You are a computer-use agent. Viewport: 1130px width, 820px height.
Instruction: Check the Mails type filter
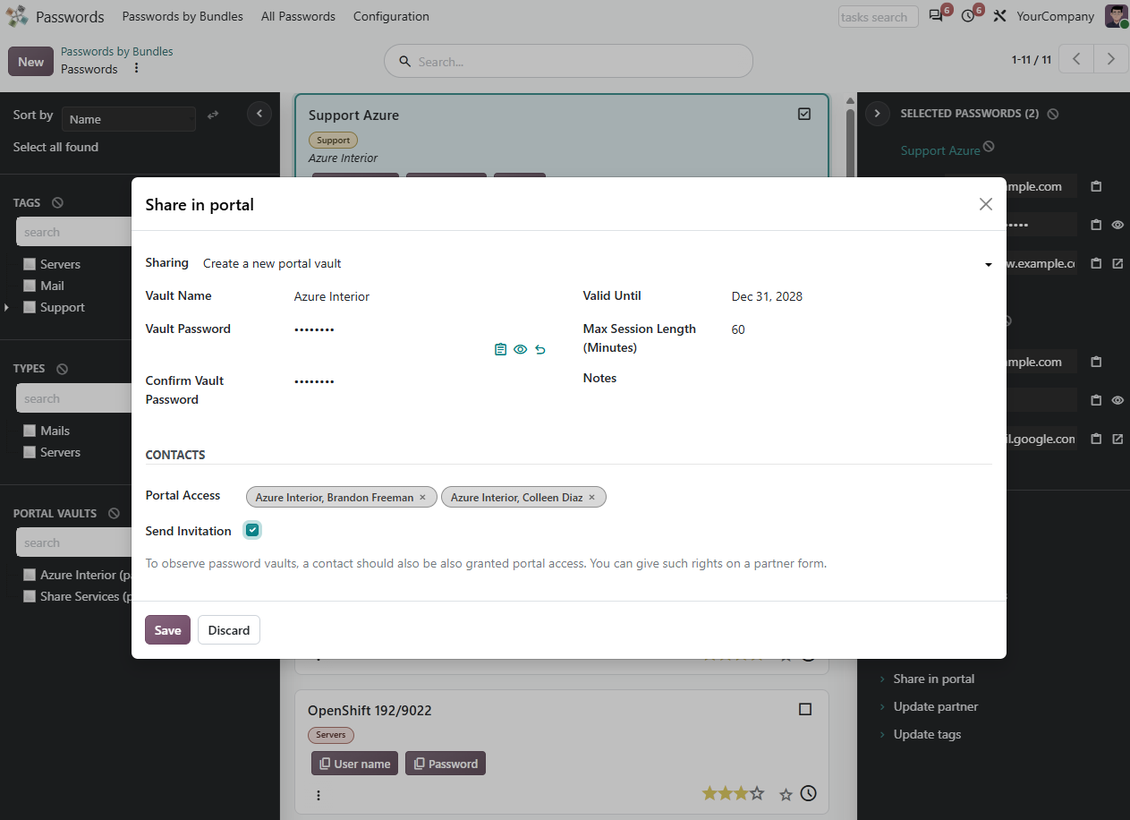tap(30, 430)
